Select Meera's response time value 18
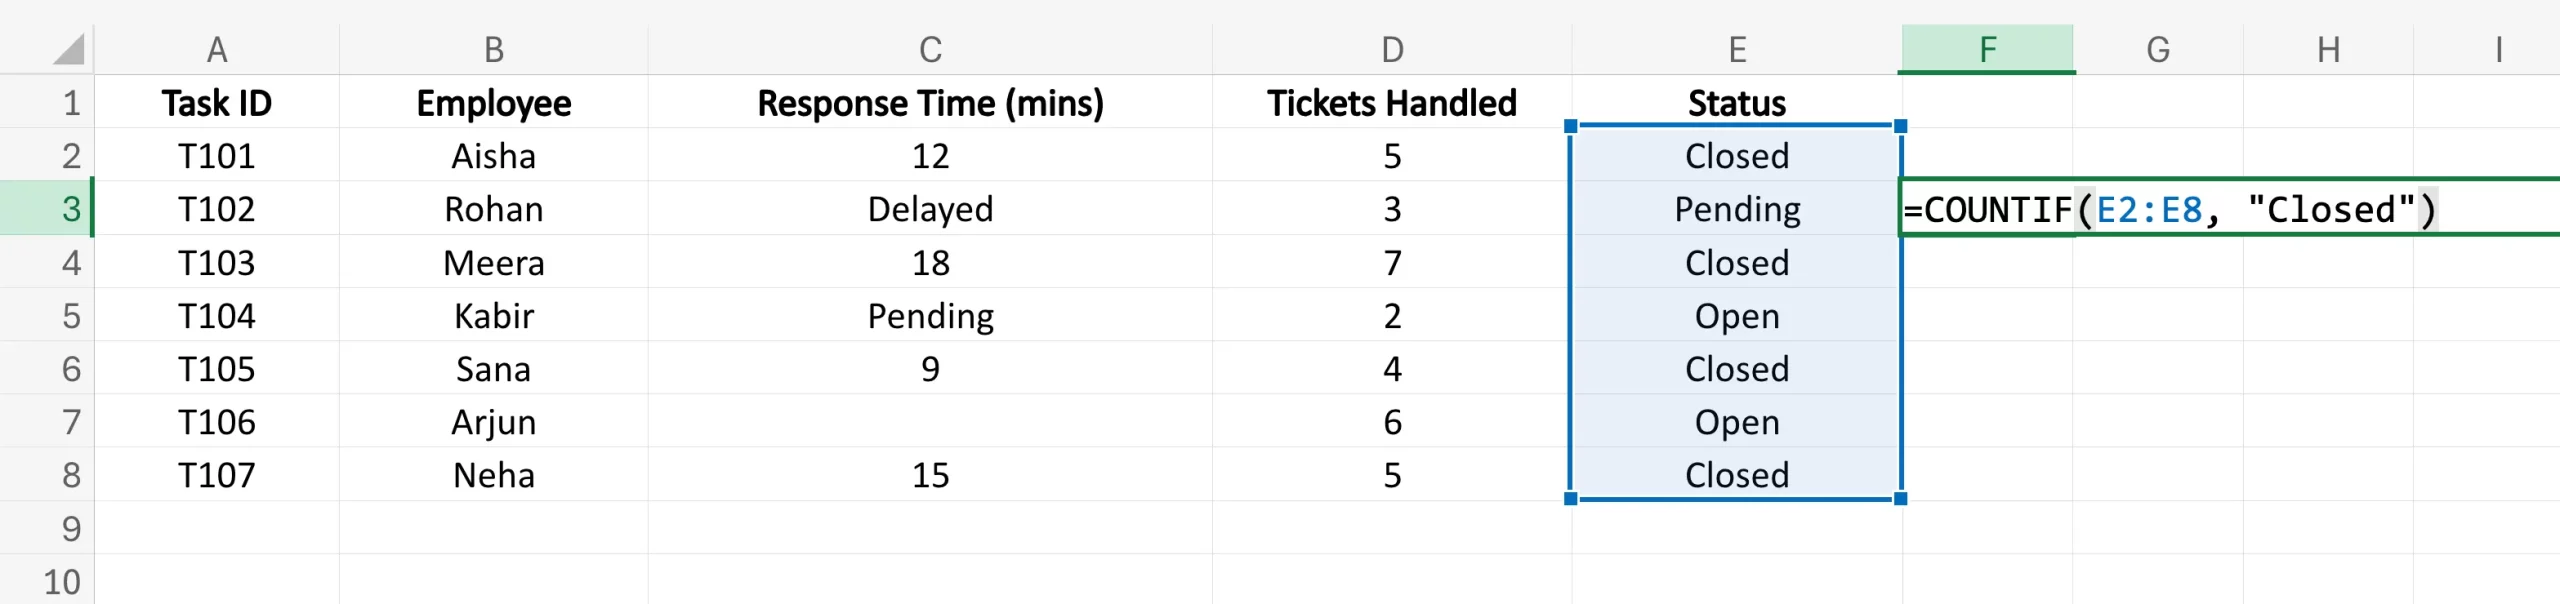This screenshot has width=2560, height=604. 930,263
